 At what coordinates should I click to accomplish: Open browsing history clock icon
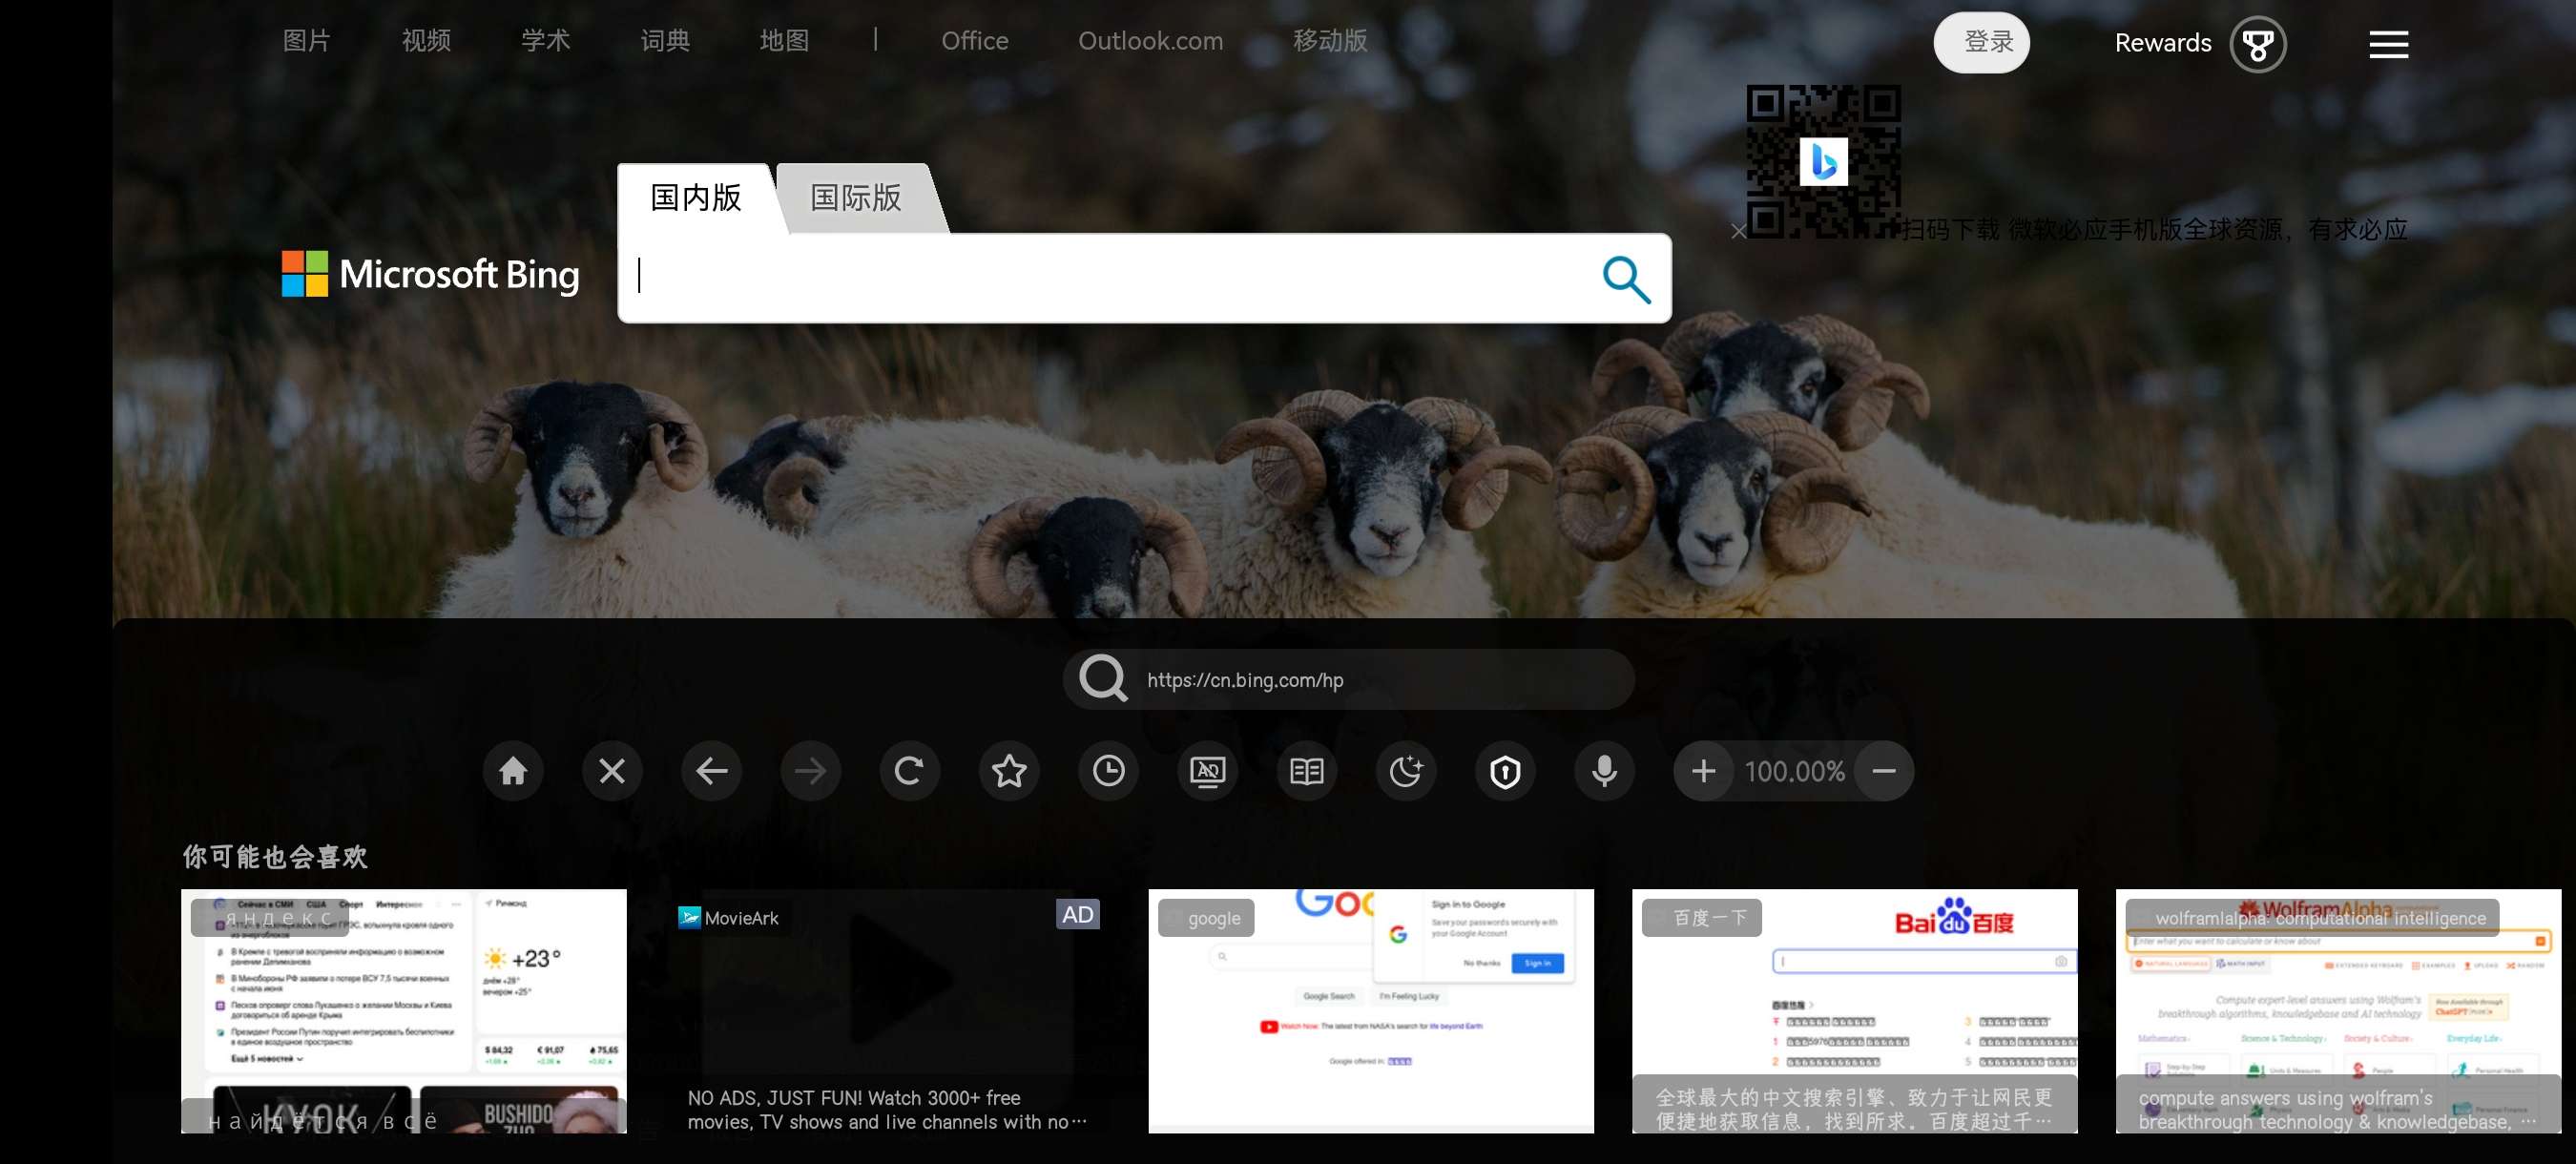tap(1108, 771)
